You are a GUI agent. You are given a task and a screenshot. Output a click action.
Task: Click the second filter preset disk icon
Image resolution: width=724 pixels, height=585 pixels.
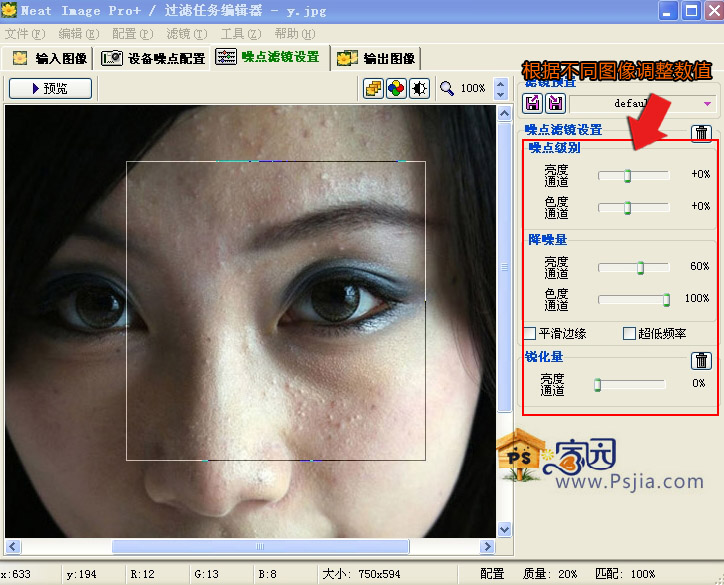click(555, 103)
